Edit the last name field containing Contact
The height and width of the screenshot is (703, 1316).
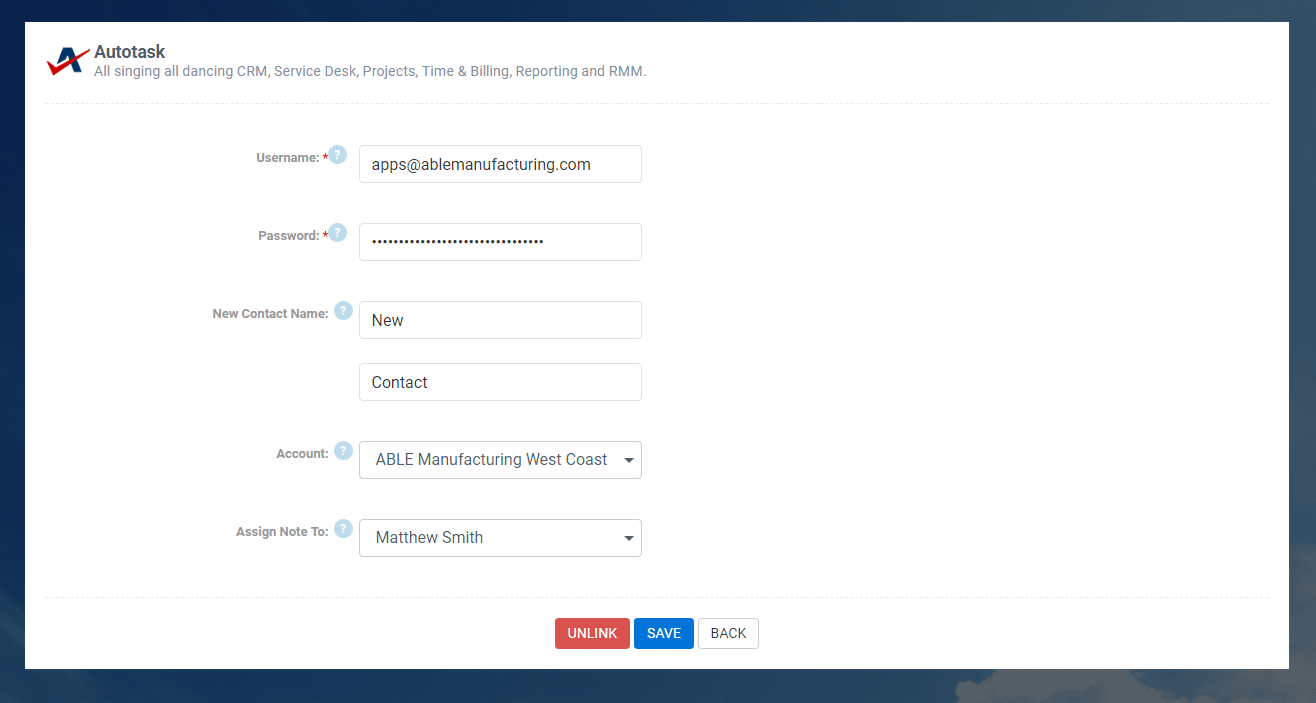pyautogui.click(x=500, y=382)
